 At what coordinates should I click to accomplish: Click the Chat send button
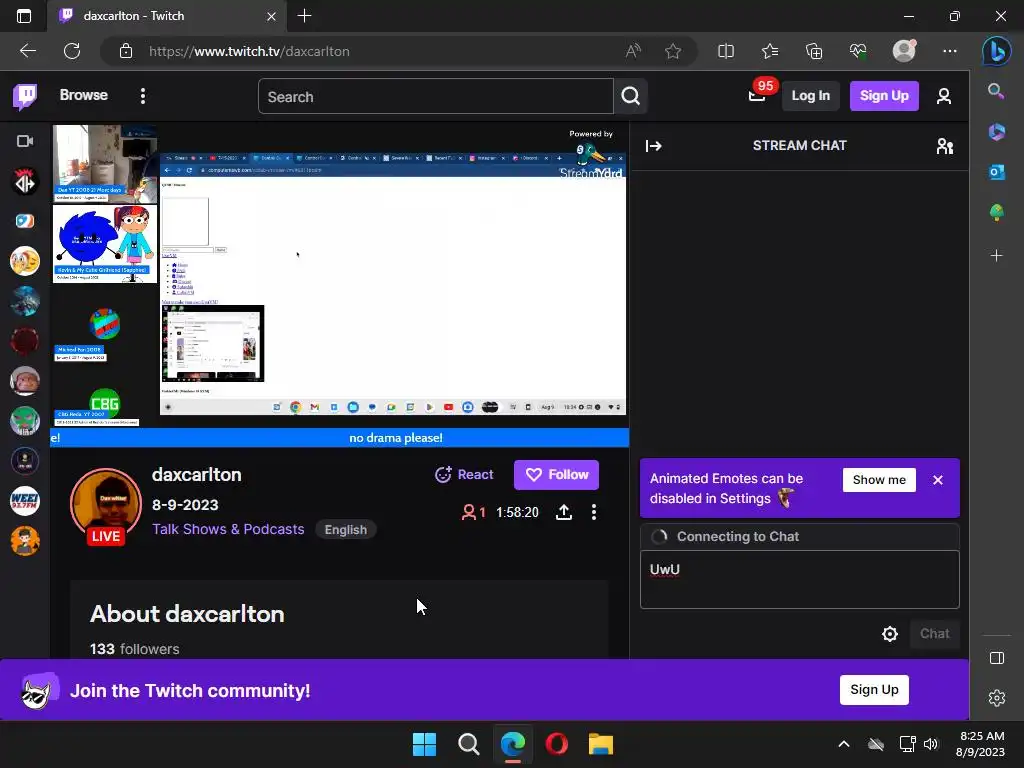click(x=935, y=633)
